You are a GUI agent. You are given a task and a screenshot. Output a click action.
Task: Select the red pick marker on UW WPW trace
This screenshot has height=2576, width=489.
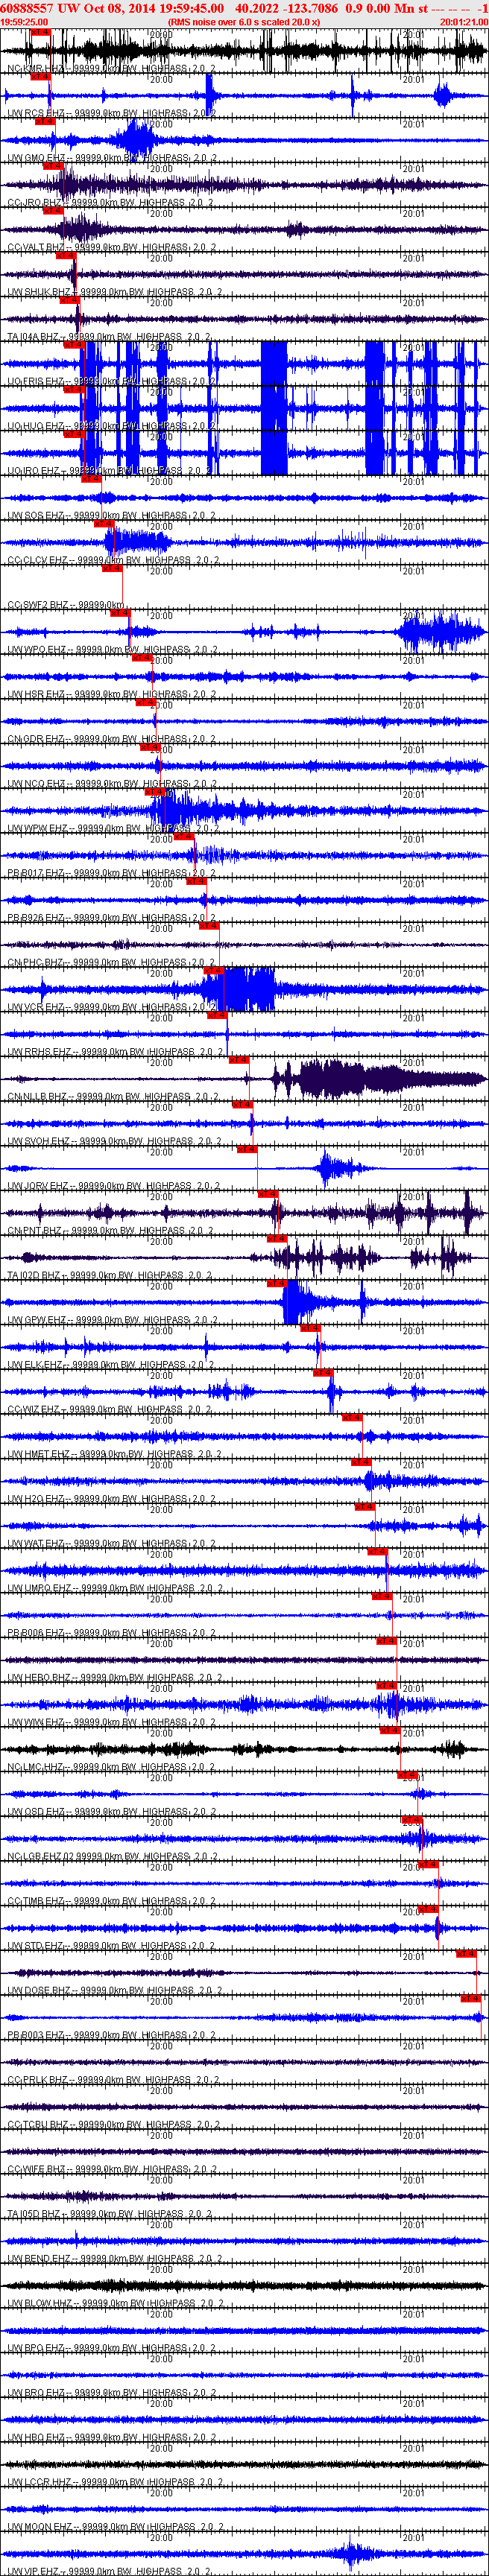coord(155,792)
